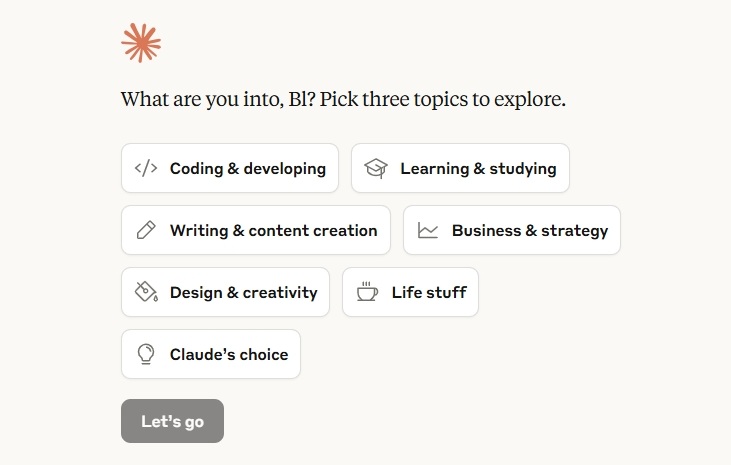Click the "Claude's choice" label text
731x465 pixels.
(x=229, y=354)
